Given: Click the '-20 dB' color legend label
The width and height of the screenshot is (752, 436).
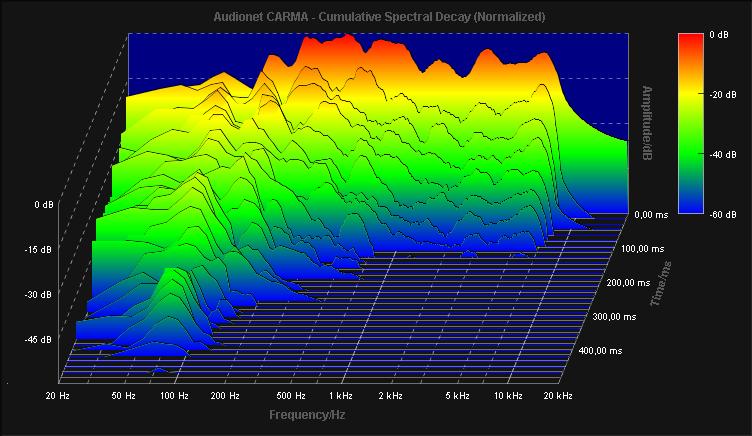Looking at the screenshot, I should (723, 95).
